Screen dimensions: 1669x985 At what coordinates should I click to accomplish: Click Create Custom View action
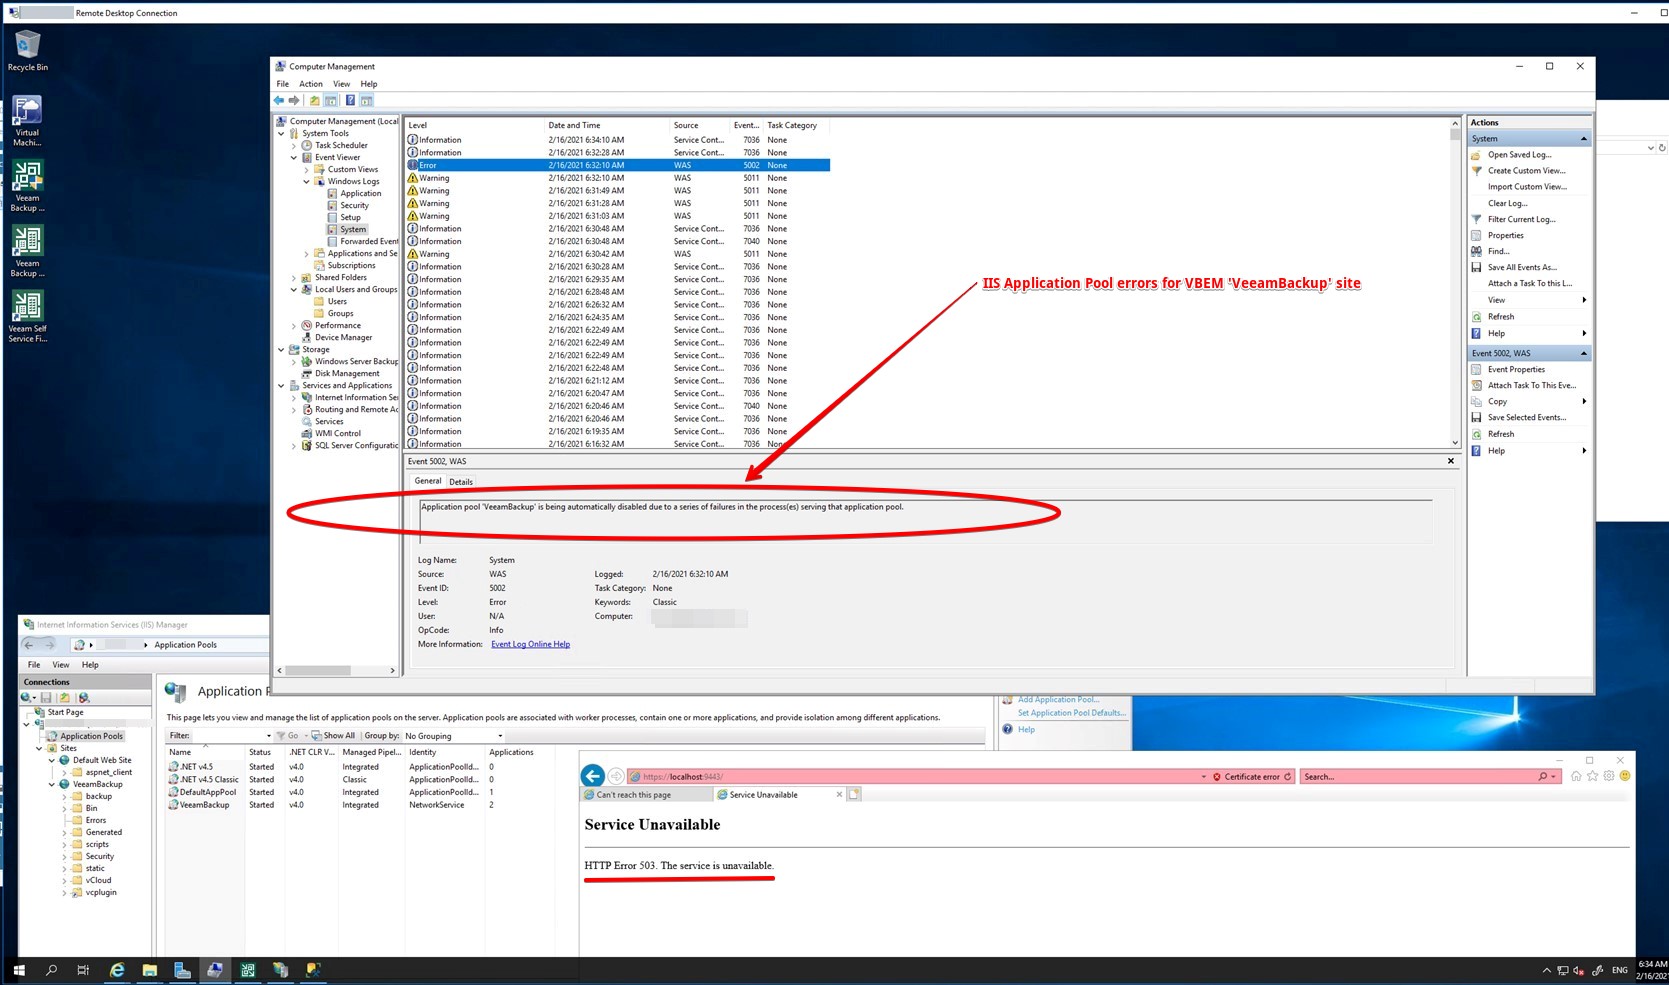1526,171
